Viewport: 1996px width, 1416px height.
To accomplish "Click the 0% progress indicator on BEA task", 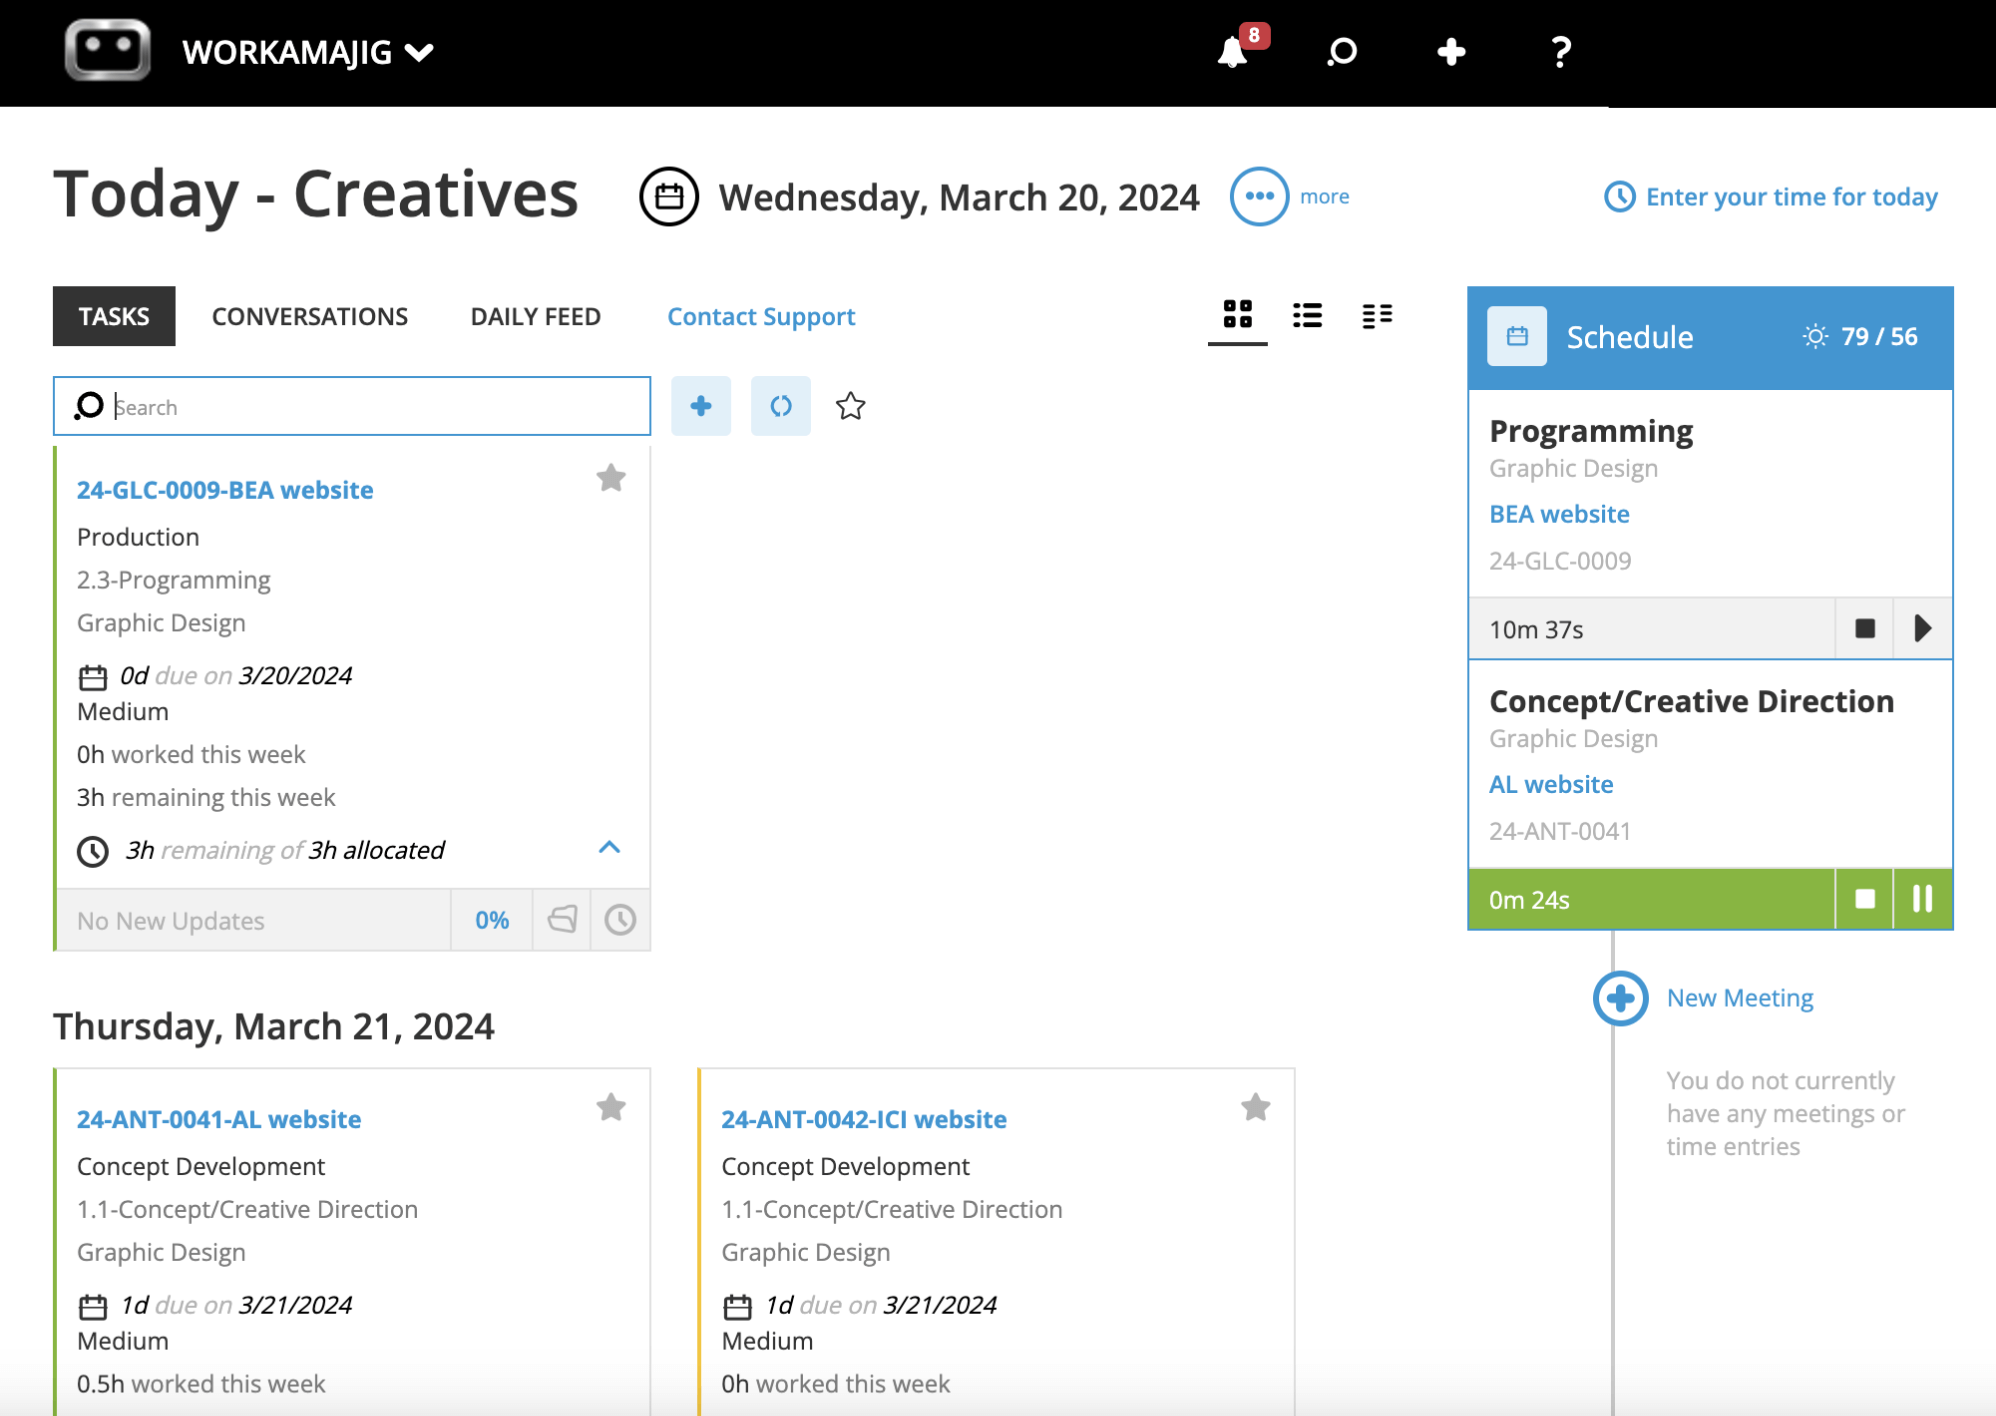I will 491,919.
